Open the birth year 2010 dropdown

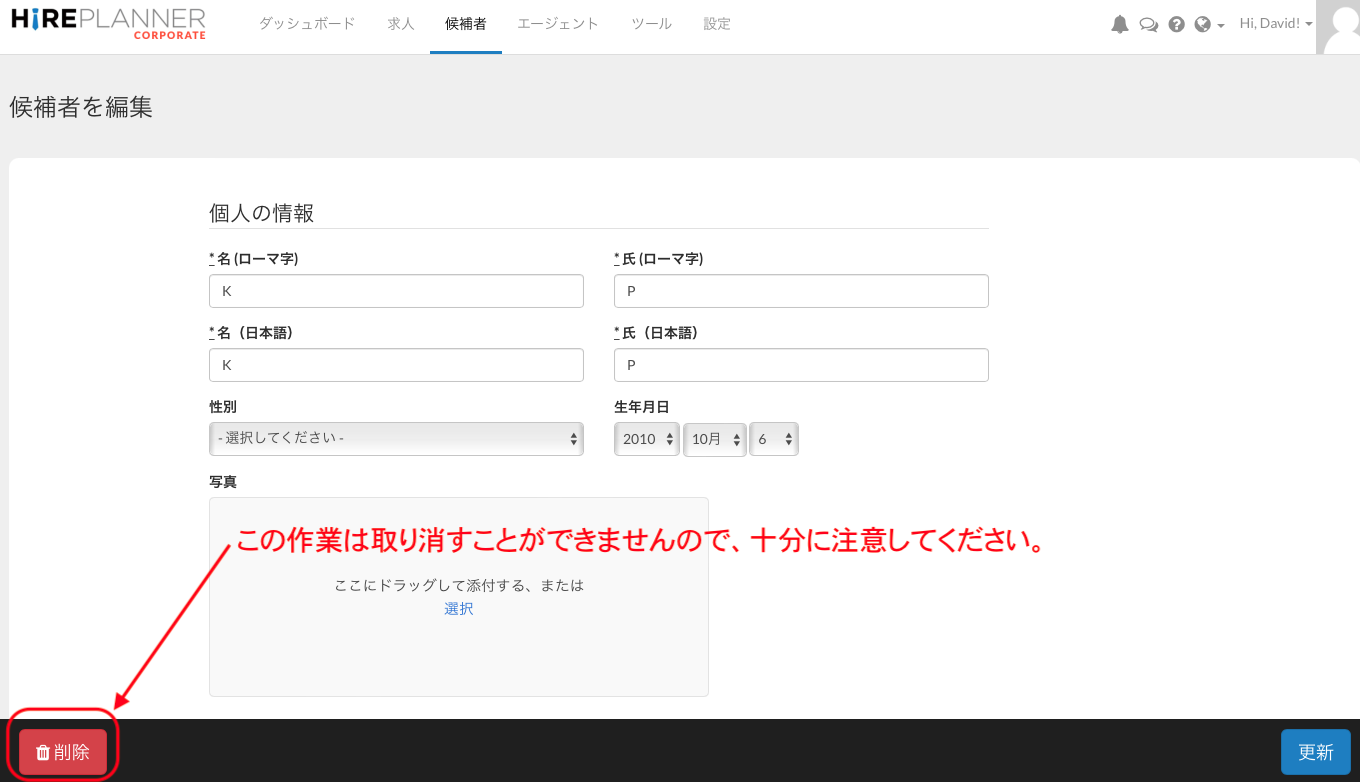(x=647, y=439)
